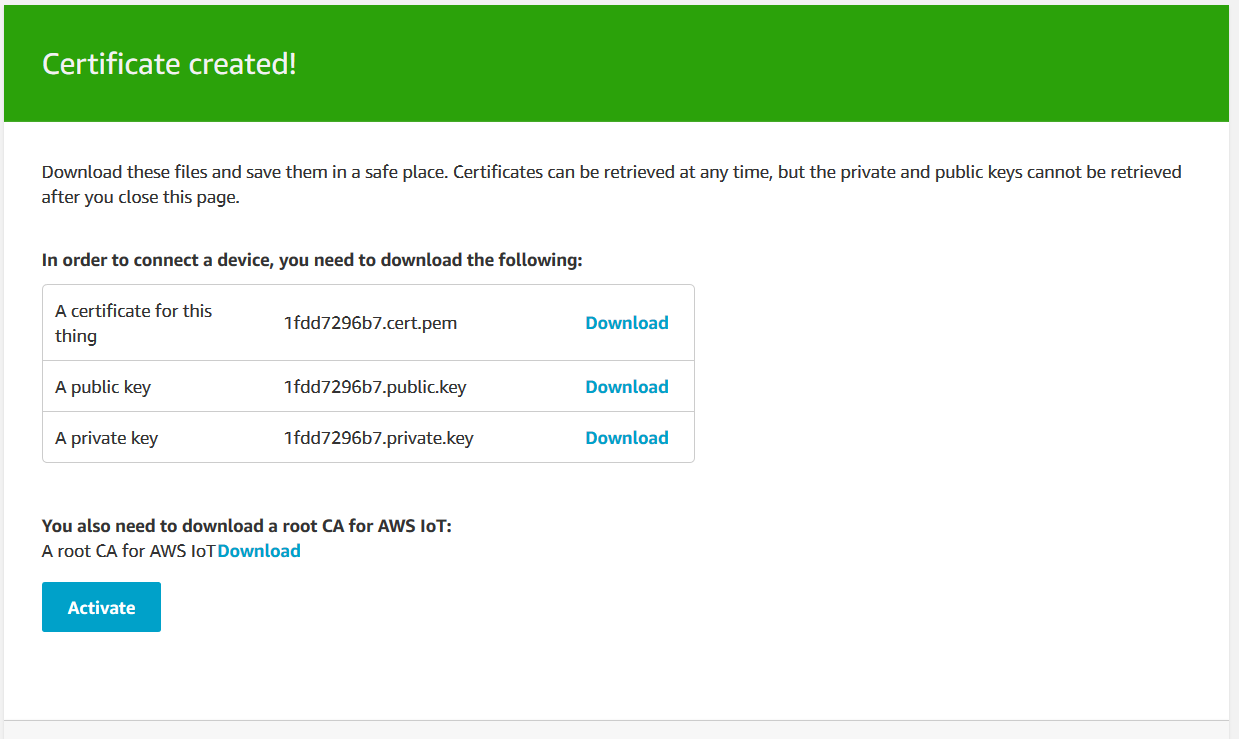The image size is (1239, 739).
Task: Click the 1fdd7296b7.private.key file name
Action: [379, 438]
